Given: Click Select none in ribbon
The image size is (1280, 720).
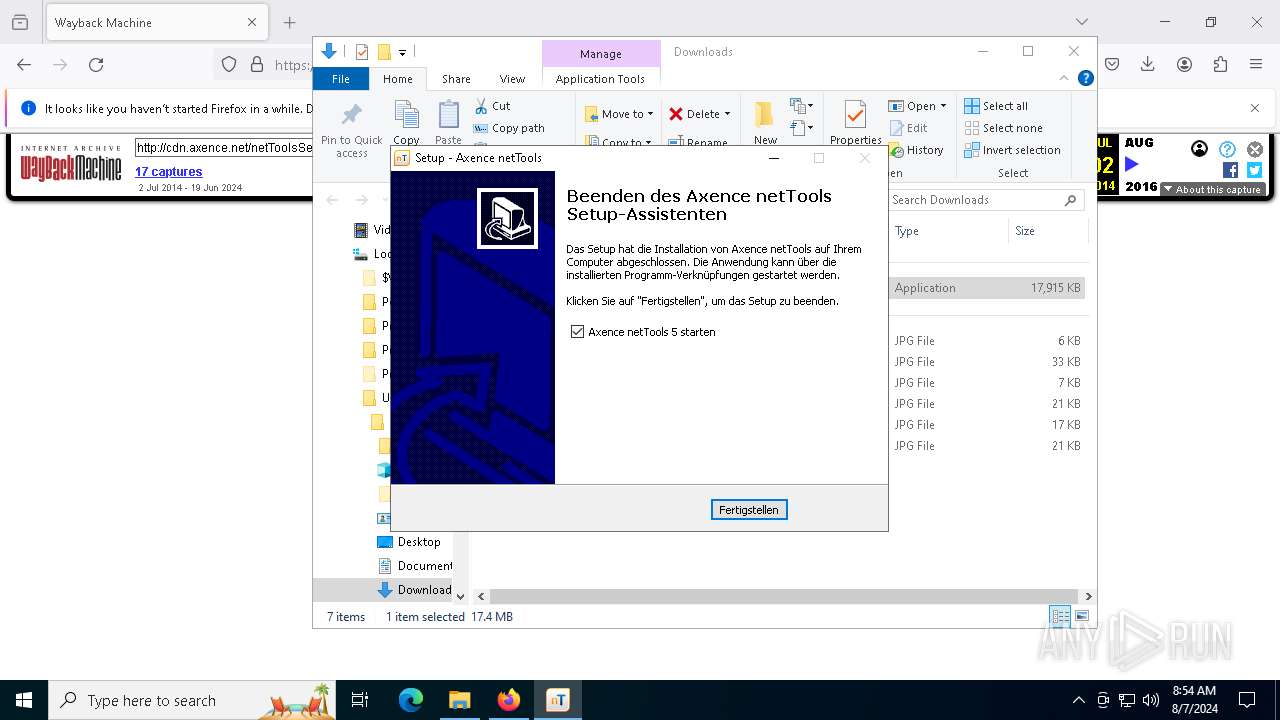Looking at the screenshot, I should (1003, 128).
